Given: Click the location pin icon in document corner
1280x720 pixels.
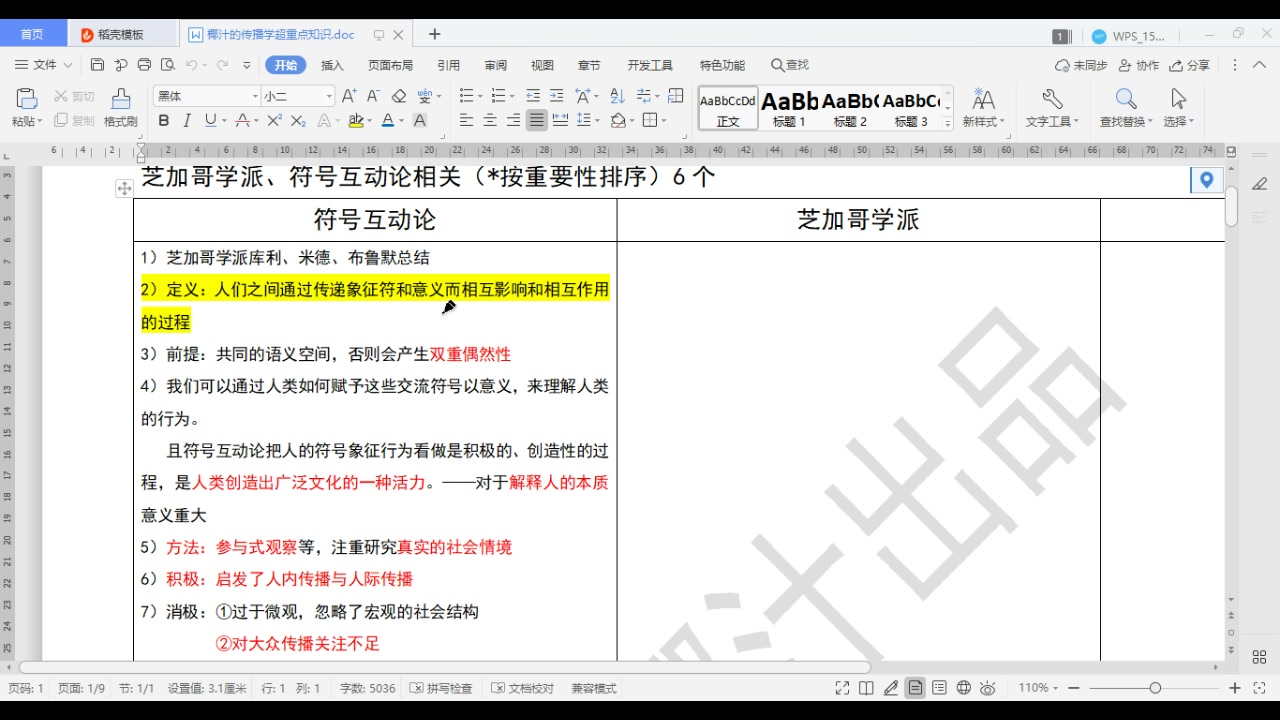Looking at the screenshot, I should 1207,180.
